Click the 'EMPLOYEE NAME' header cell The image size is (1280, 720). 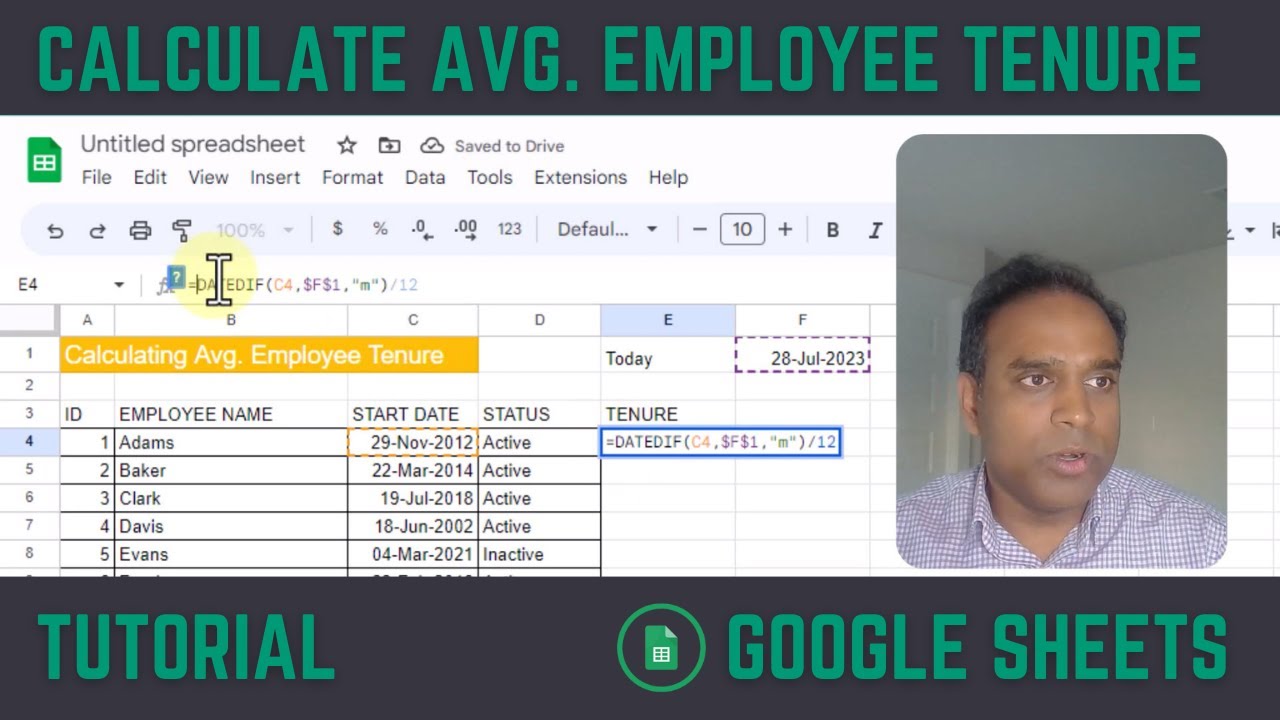pos(231,414)
